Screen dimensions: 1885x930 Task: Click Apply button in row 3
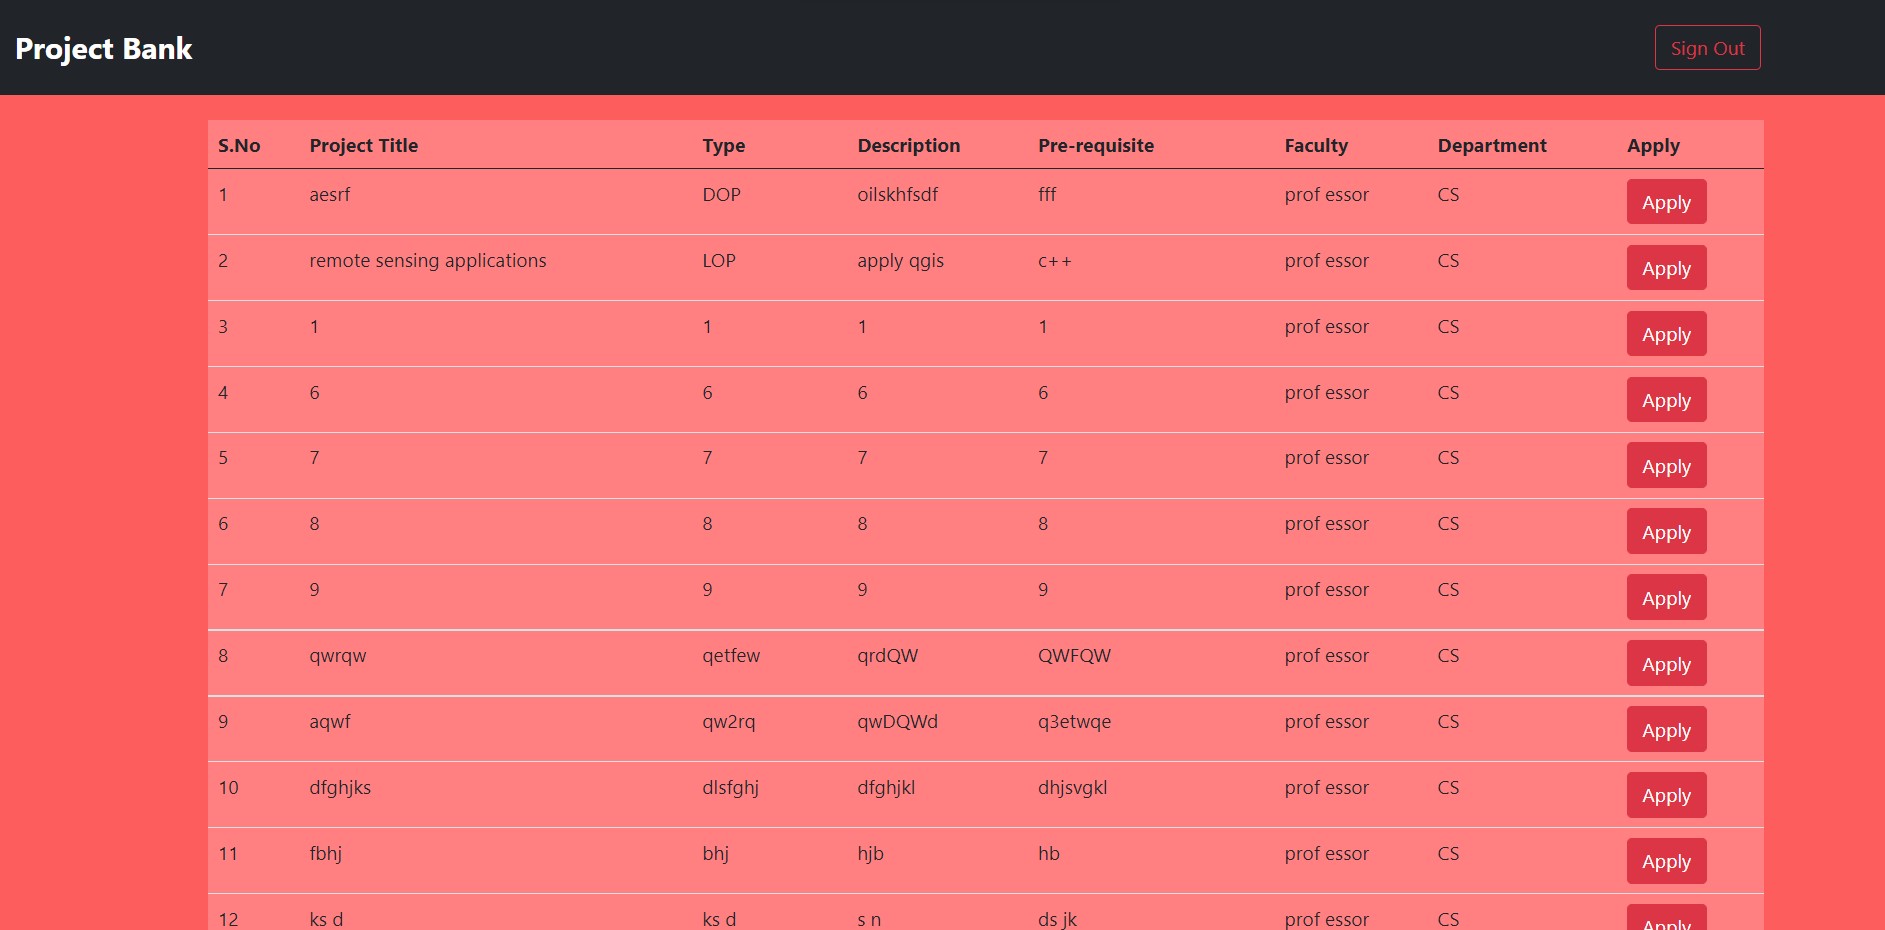(x=1666, y=334)
